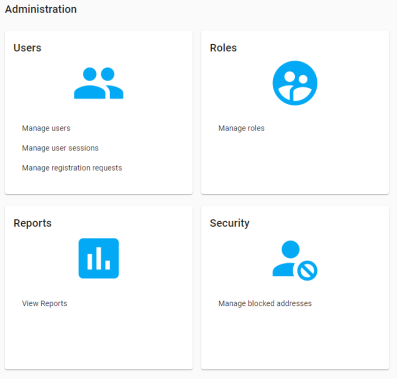Viewport: 397px width, 379px height.
Task: Click the Roles card heading
Action: pyautogui.click(x=223, y=48)
